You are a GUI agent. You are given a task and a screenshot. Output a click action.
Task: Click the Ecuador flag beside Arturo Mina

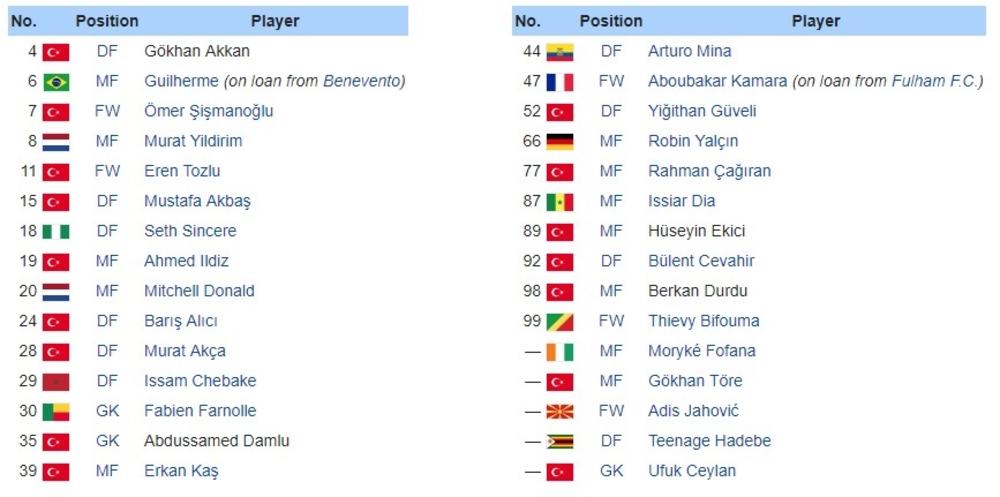coord(560,52)
